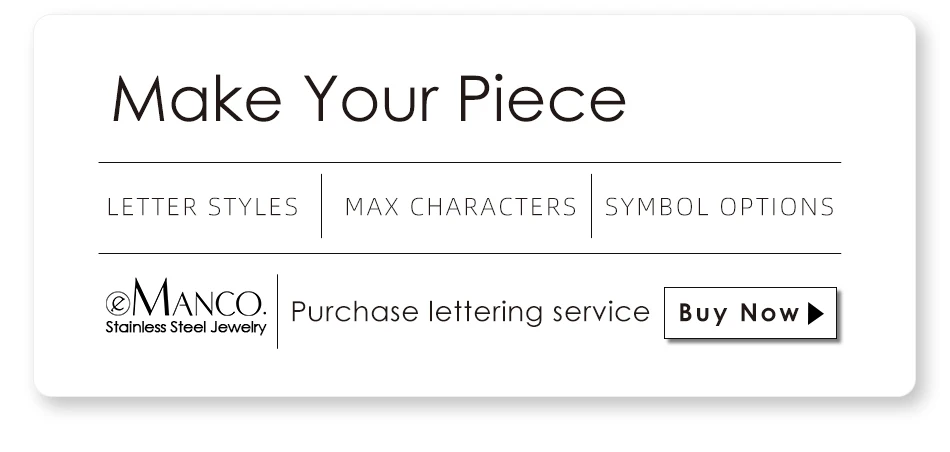This screenshot has height=452, width=950.
Task: Click the word Make in the heading
Action: tap(197, 99)
